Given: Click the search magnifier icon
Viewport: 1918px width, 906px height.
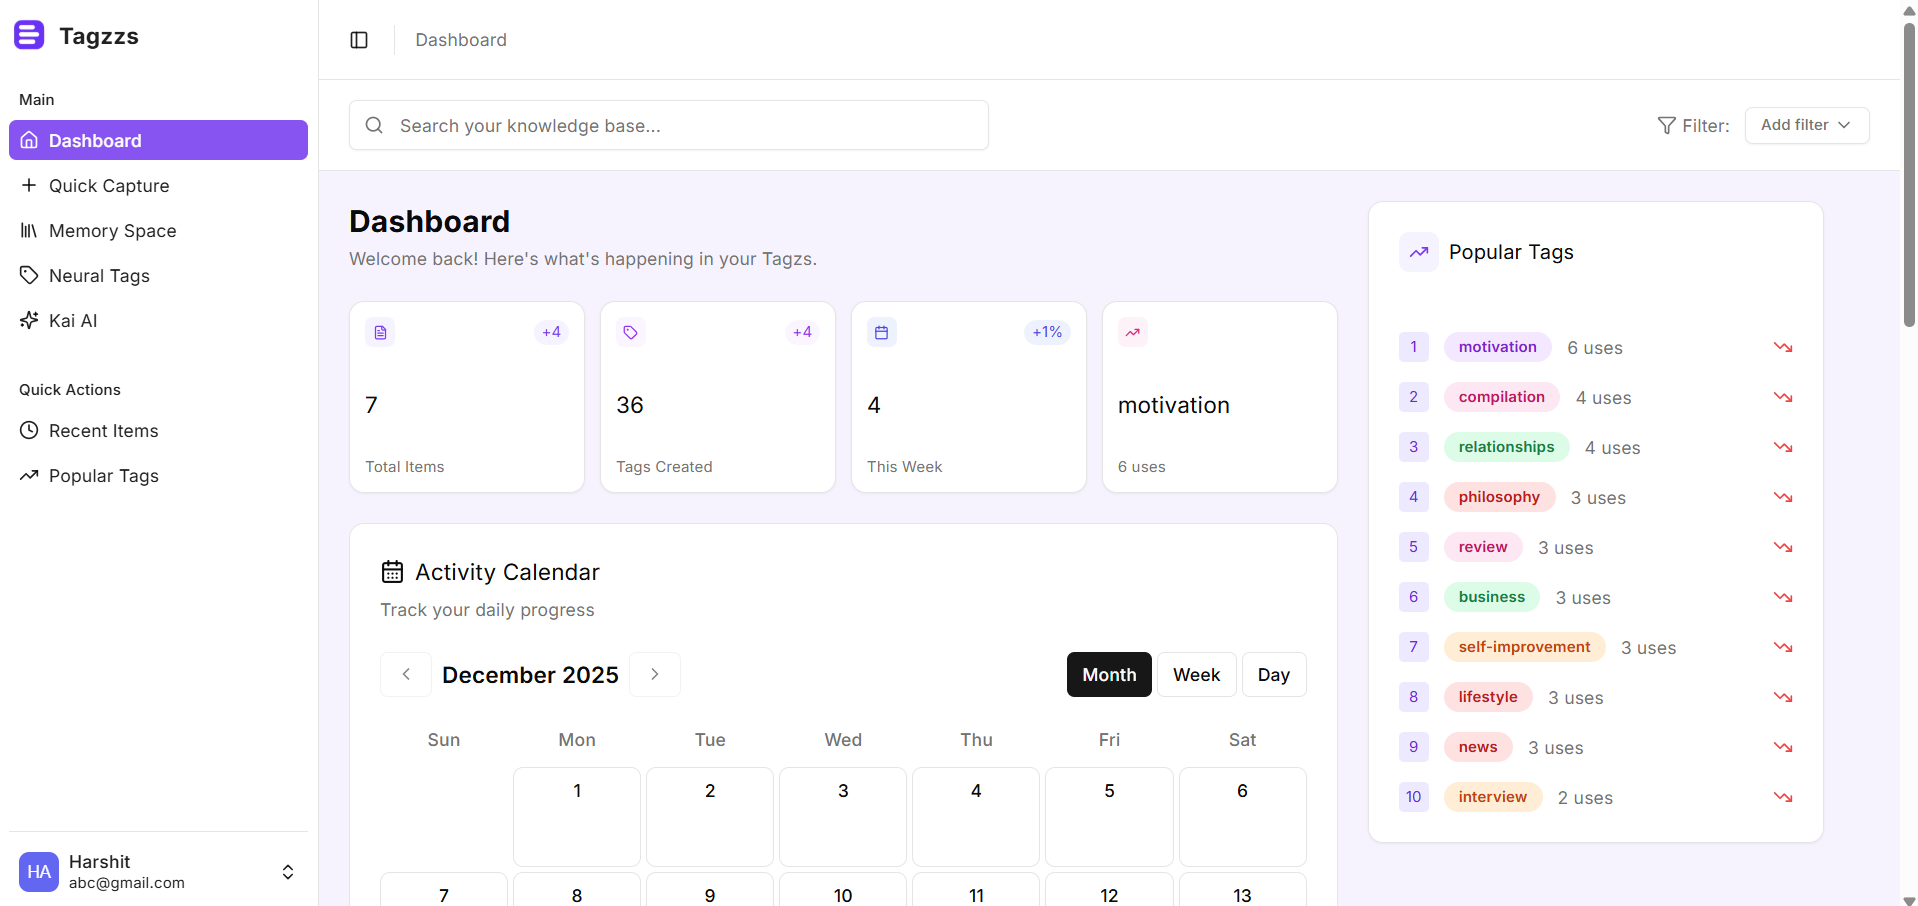Looking at the screenshot, I should [x=374, y=125].
